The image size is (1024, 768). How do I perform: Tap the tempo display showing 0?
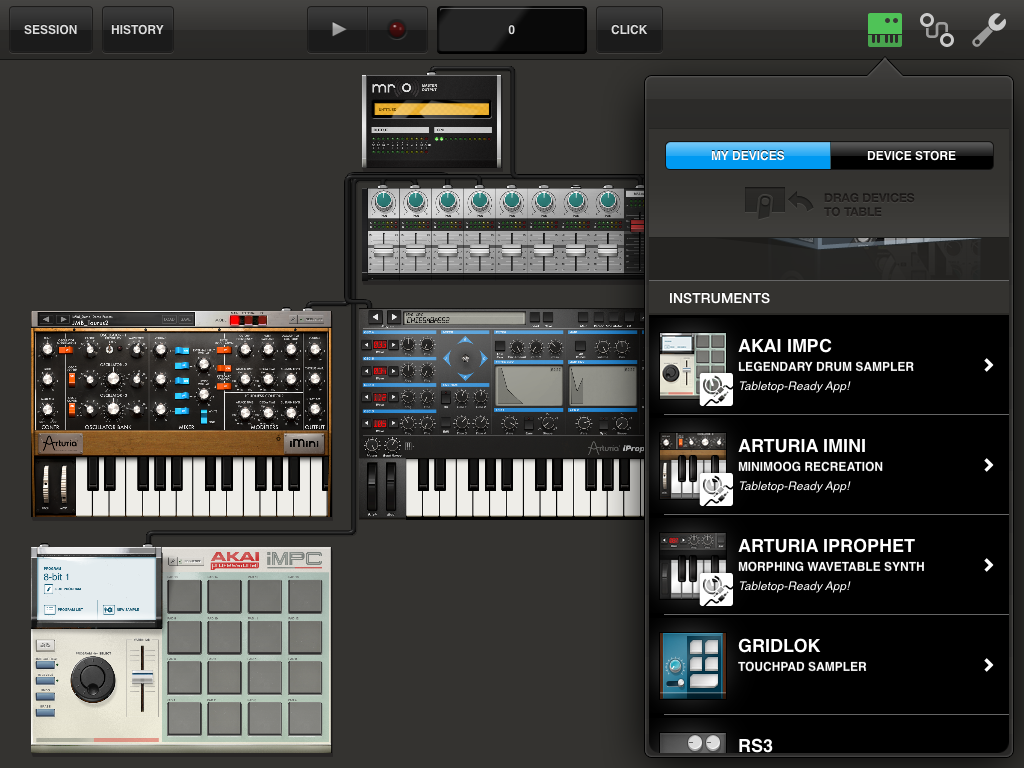[511, 29]
